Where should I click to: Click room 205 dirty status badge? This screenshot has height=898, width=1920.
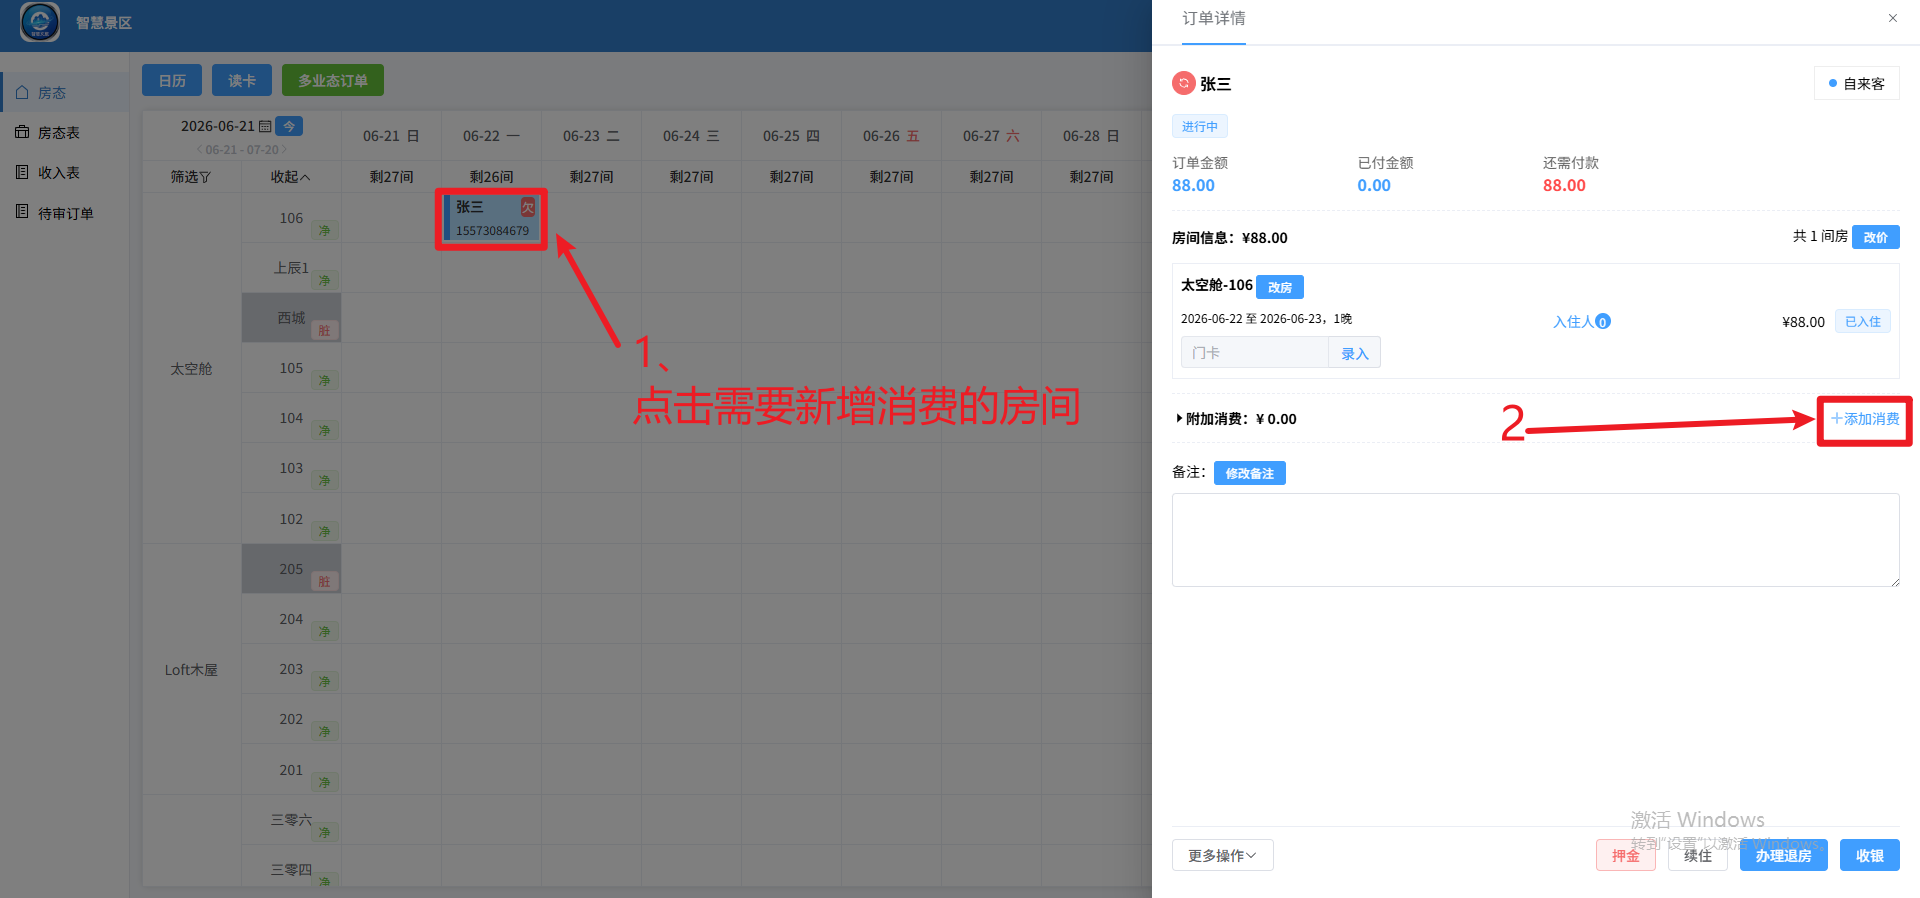324,582
